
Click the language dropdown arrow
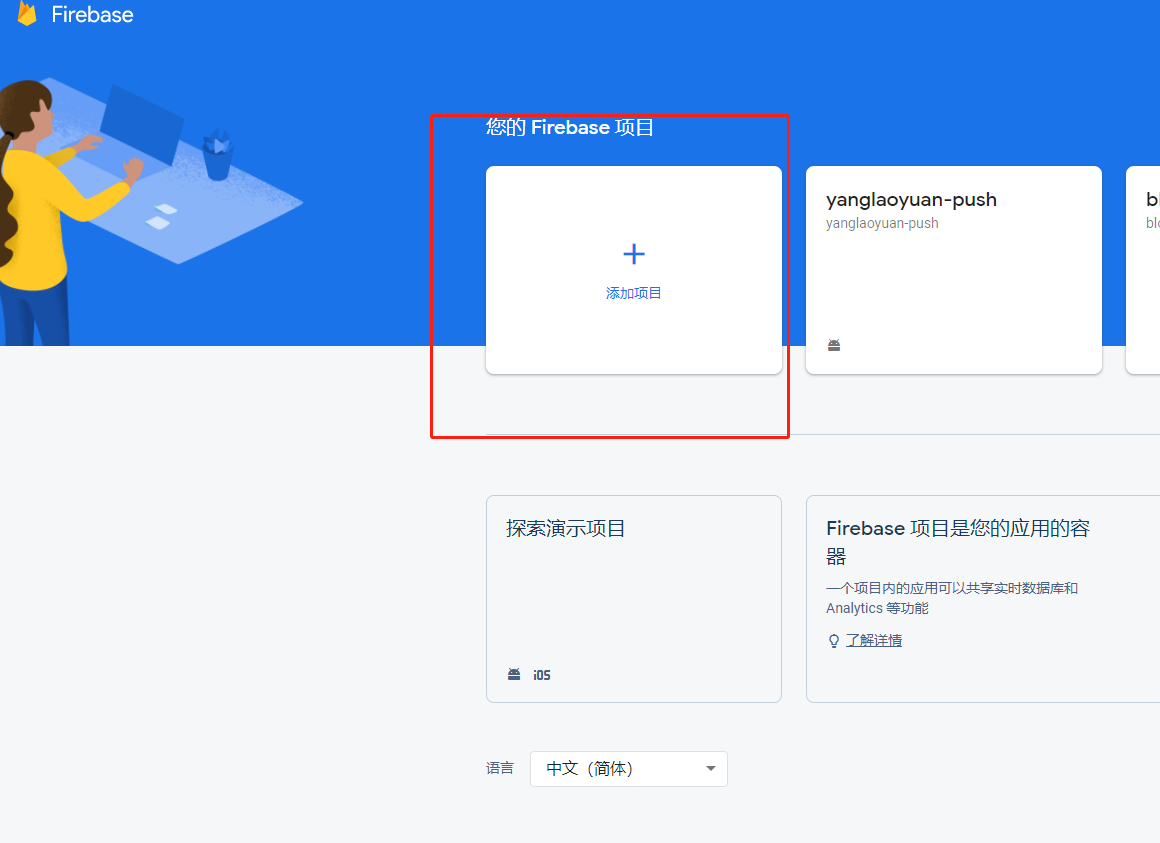click(x=710, y=768)
